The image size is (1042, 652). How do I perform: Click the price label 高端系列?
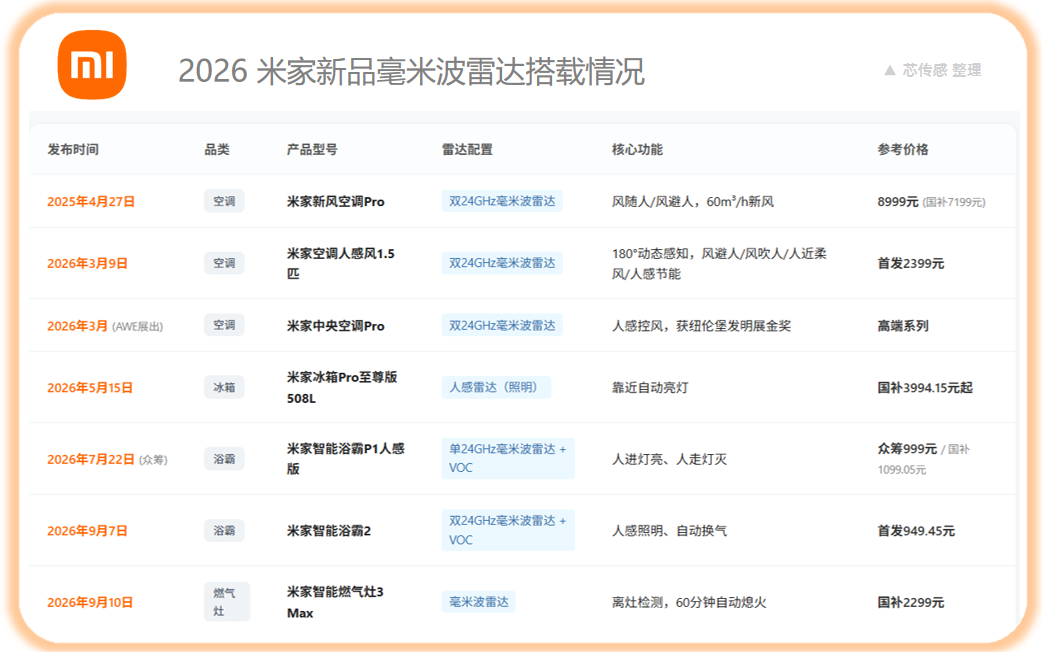pos(903,326)
